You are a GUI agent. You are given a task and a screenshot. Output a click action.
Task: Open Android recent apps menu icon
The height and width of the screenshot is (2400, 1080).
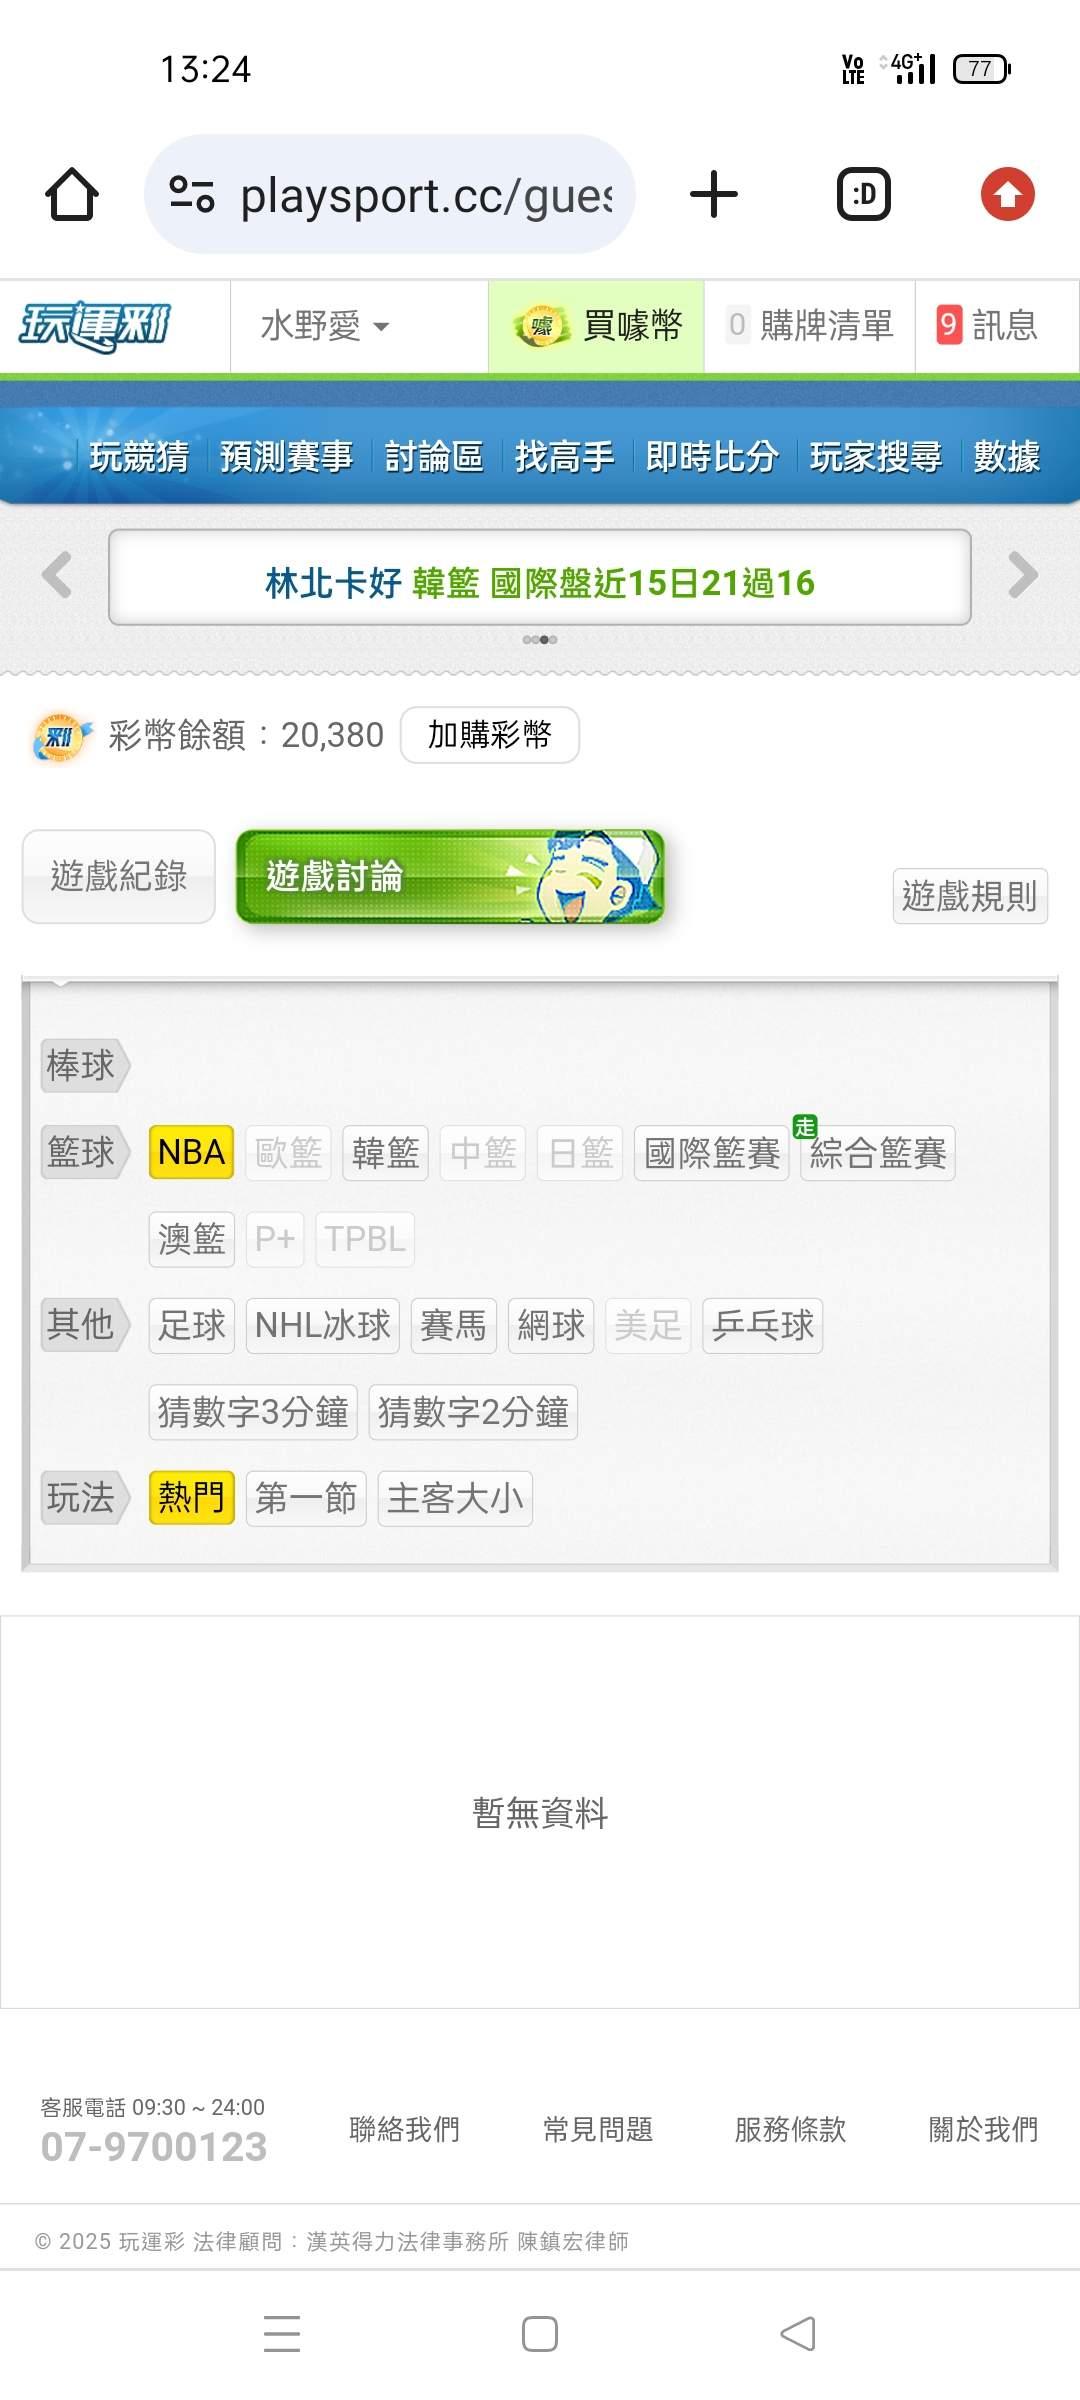tap(282, 2334)
